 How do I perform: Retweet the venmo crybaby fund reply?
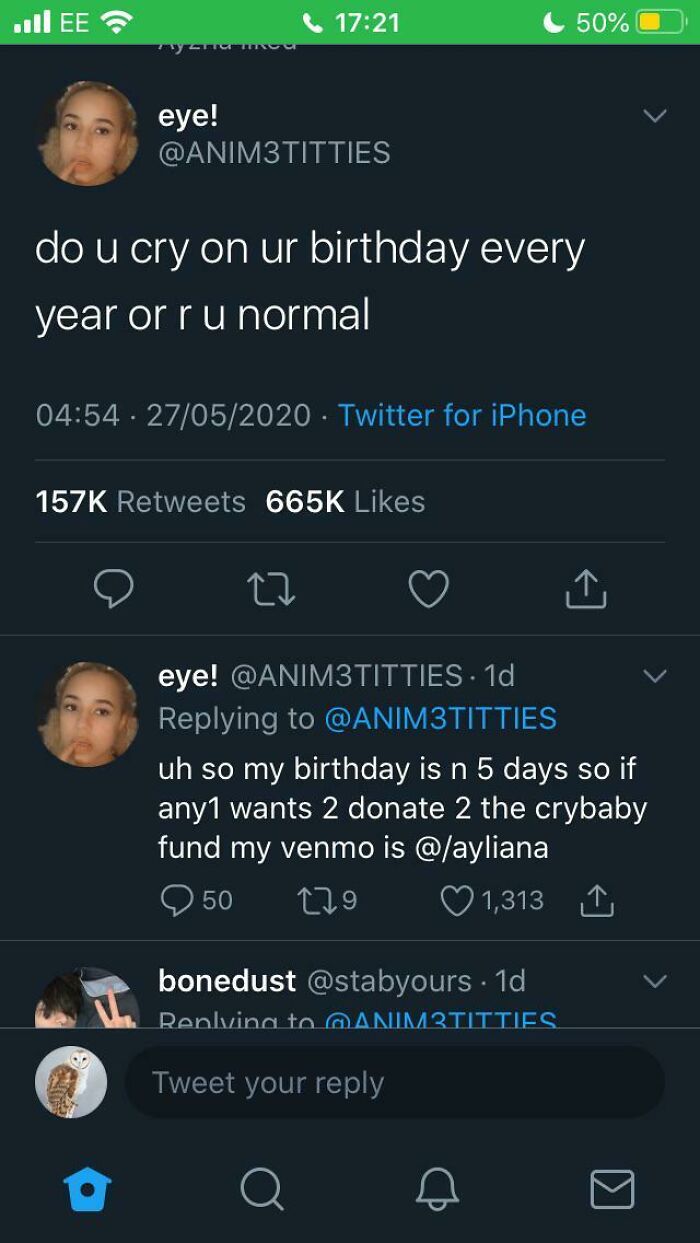pos(313,900)
